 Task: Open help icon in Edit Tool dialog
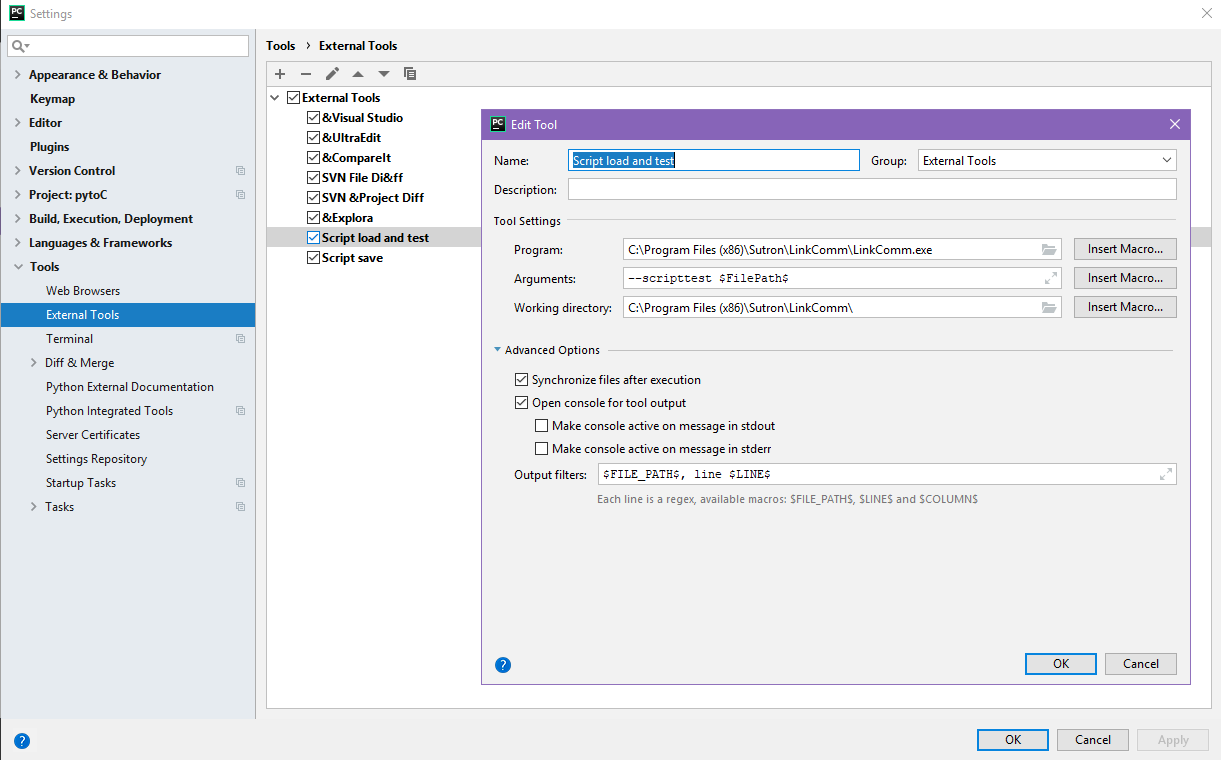point(503,664)
